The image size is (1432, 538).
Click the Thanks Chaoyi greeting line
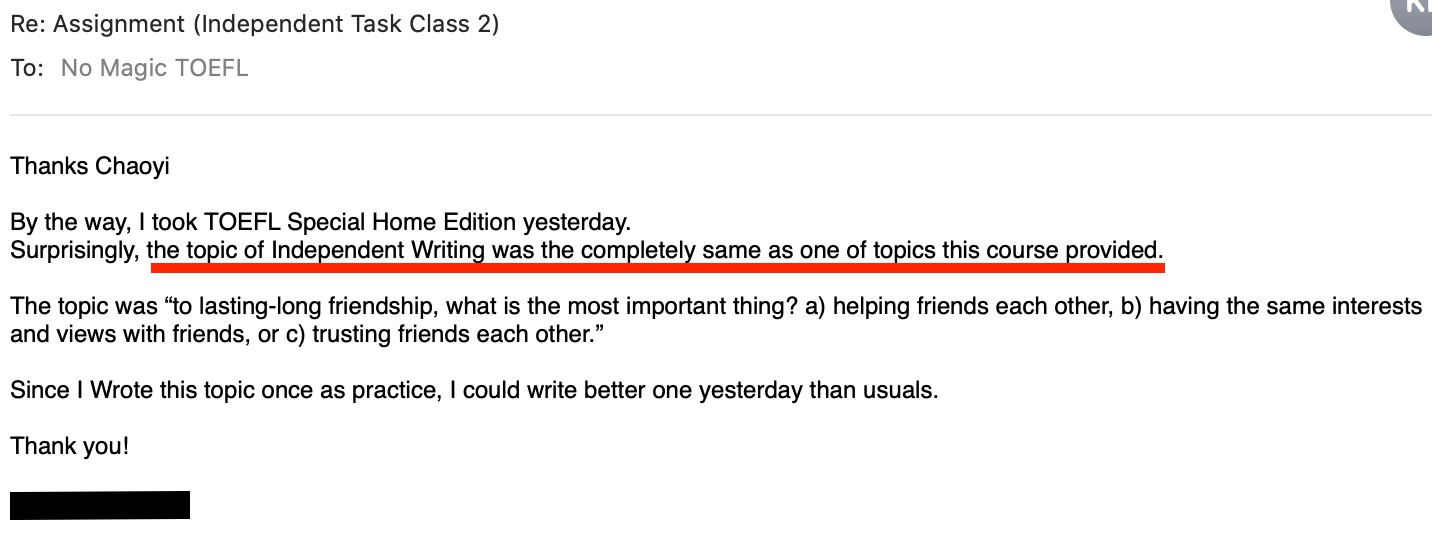point(90,166)
